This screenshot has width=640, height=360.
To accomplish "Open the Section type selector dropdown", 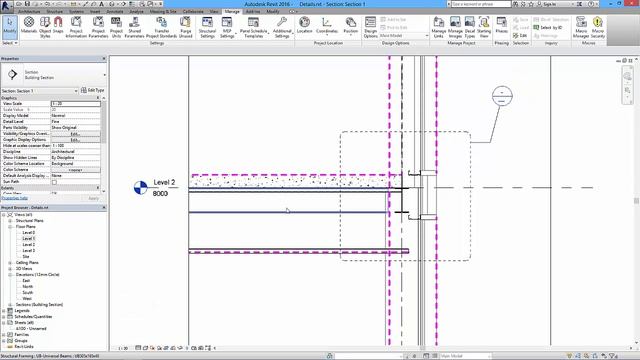I will [x=53, y=75].
